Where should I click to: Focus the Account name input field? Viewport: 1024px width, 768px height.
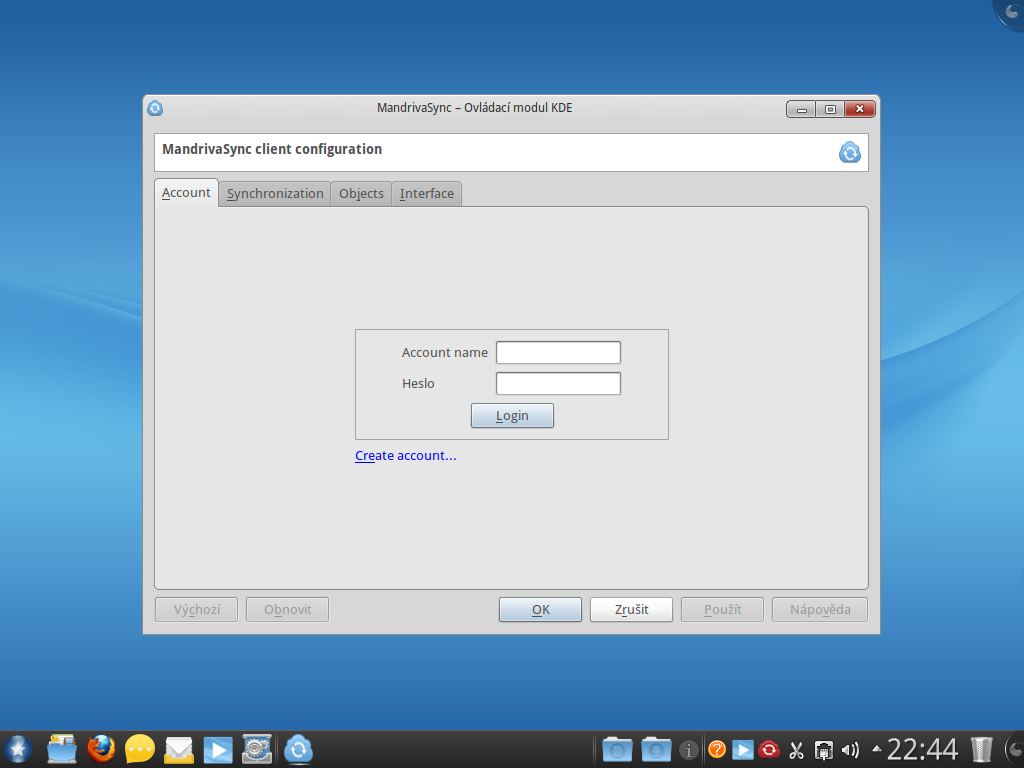tap(558, 353)
